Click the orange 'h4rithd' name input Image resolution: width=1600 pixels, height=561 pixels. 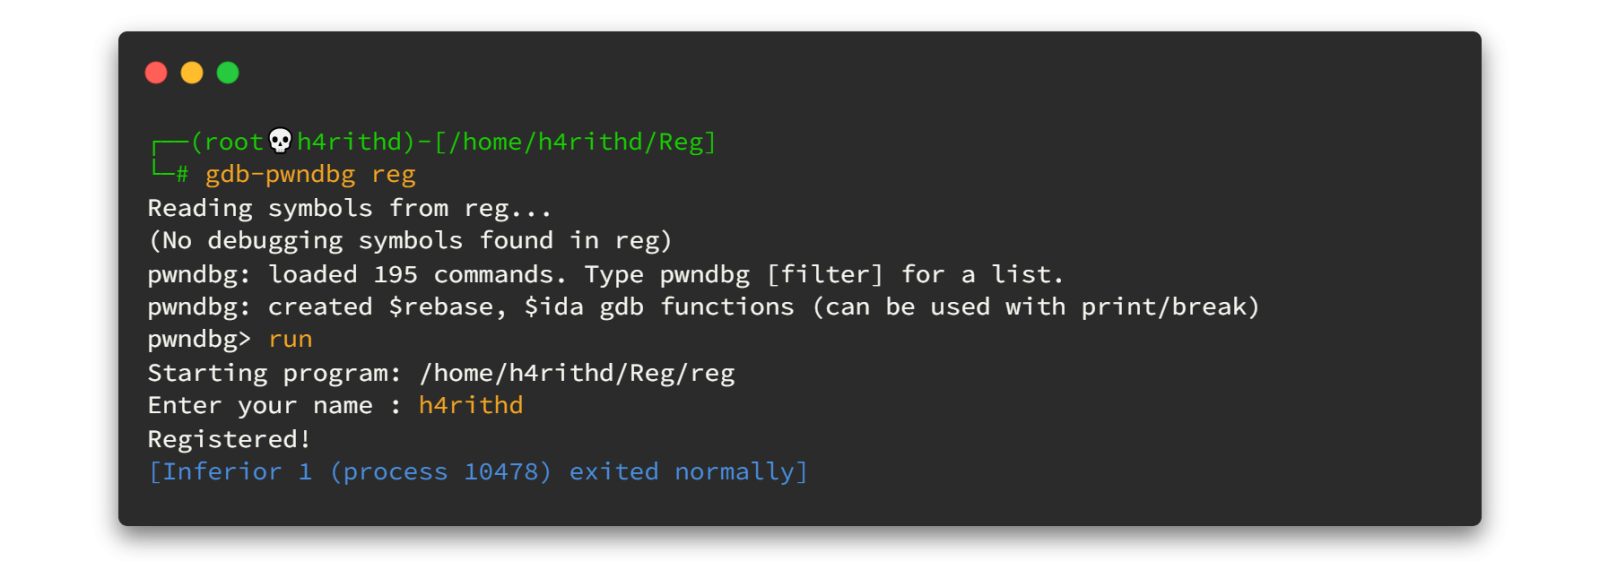(x=471, y=405)
